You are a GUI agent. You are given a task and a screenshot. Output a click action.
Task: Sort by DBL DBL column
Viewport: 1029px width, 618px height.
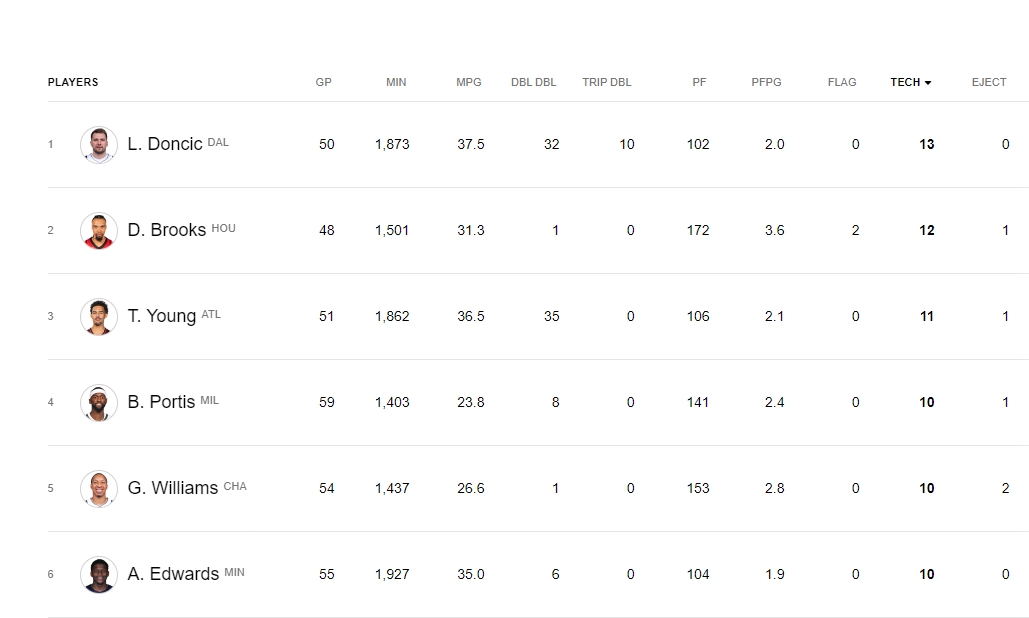534,82
